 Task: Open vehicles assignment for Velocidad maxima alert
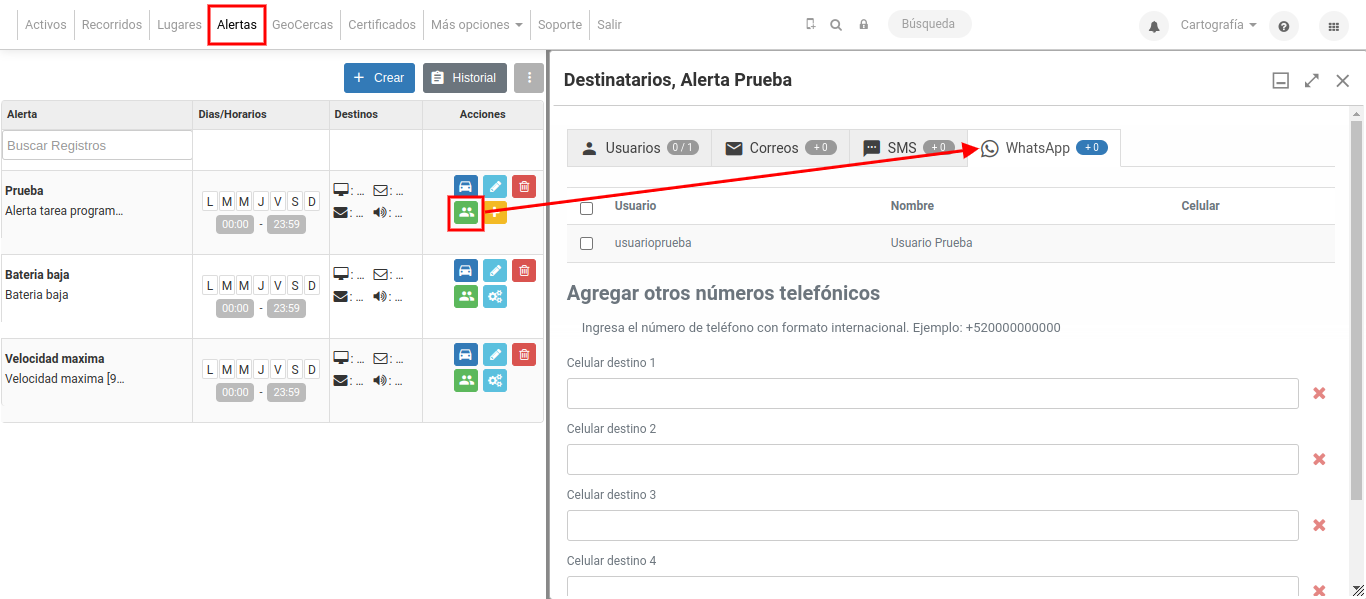click(465, 354)
